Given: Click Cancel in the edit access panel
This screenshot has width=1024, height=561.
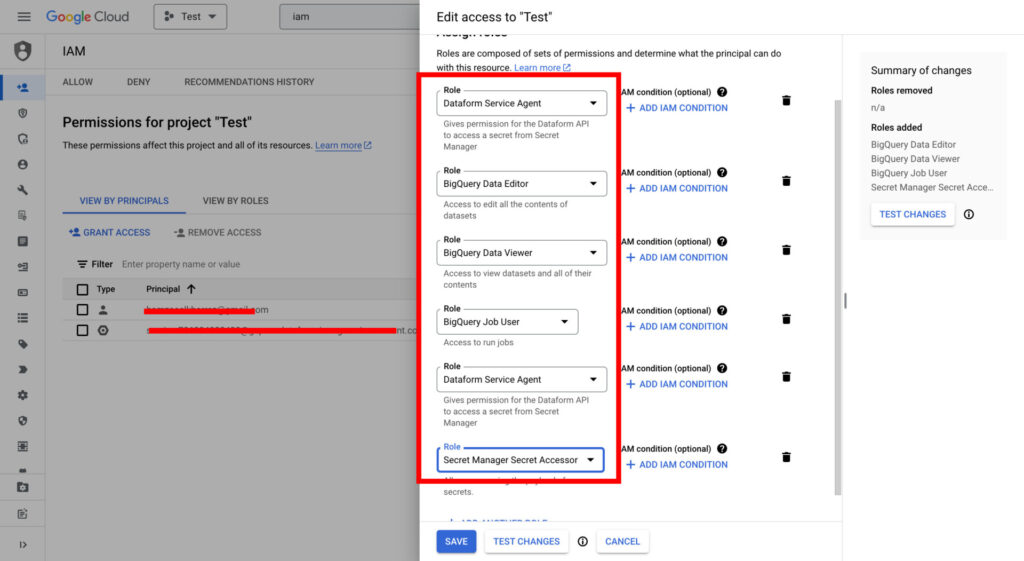Looking at the screenshot, I should 622,541.
